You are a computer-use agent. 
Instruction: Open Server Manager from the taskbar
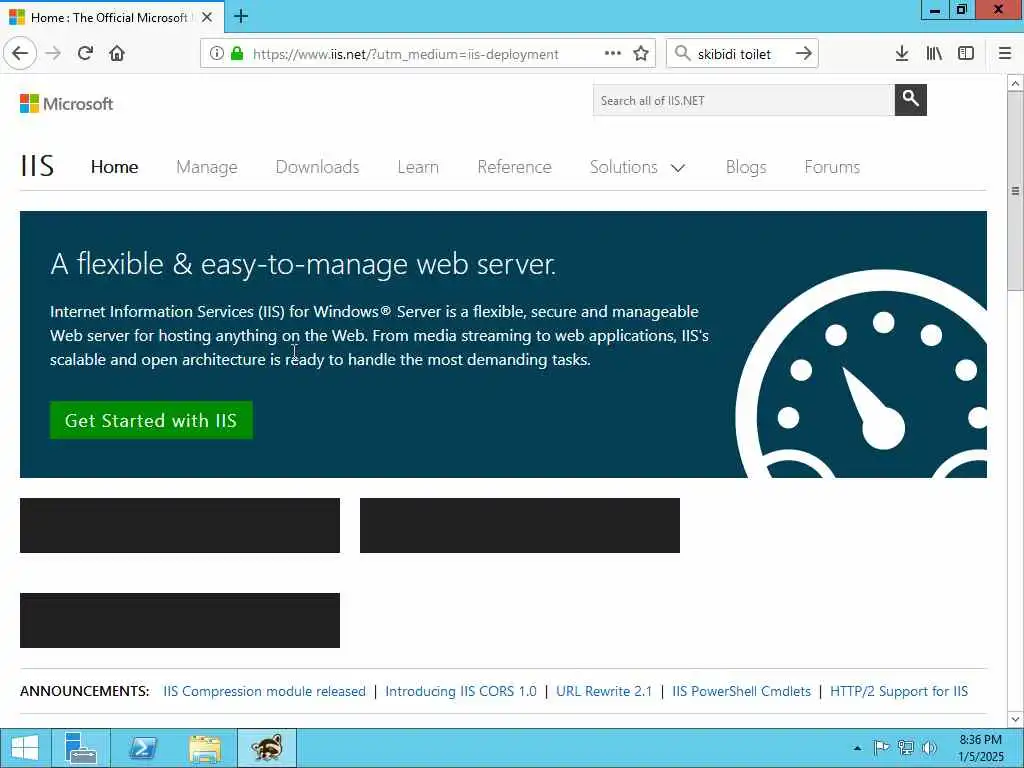click(81, 748)
